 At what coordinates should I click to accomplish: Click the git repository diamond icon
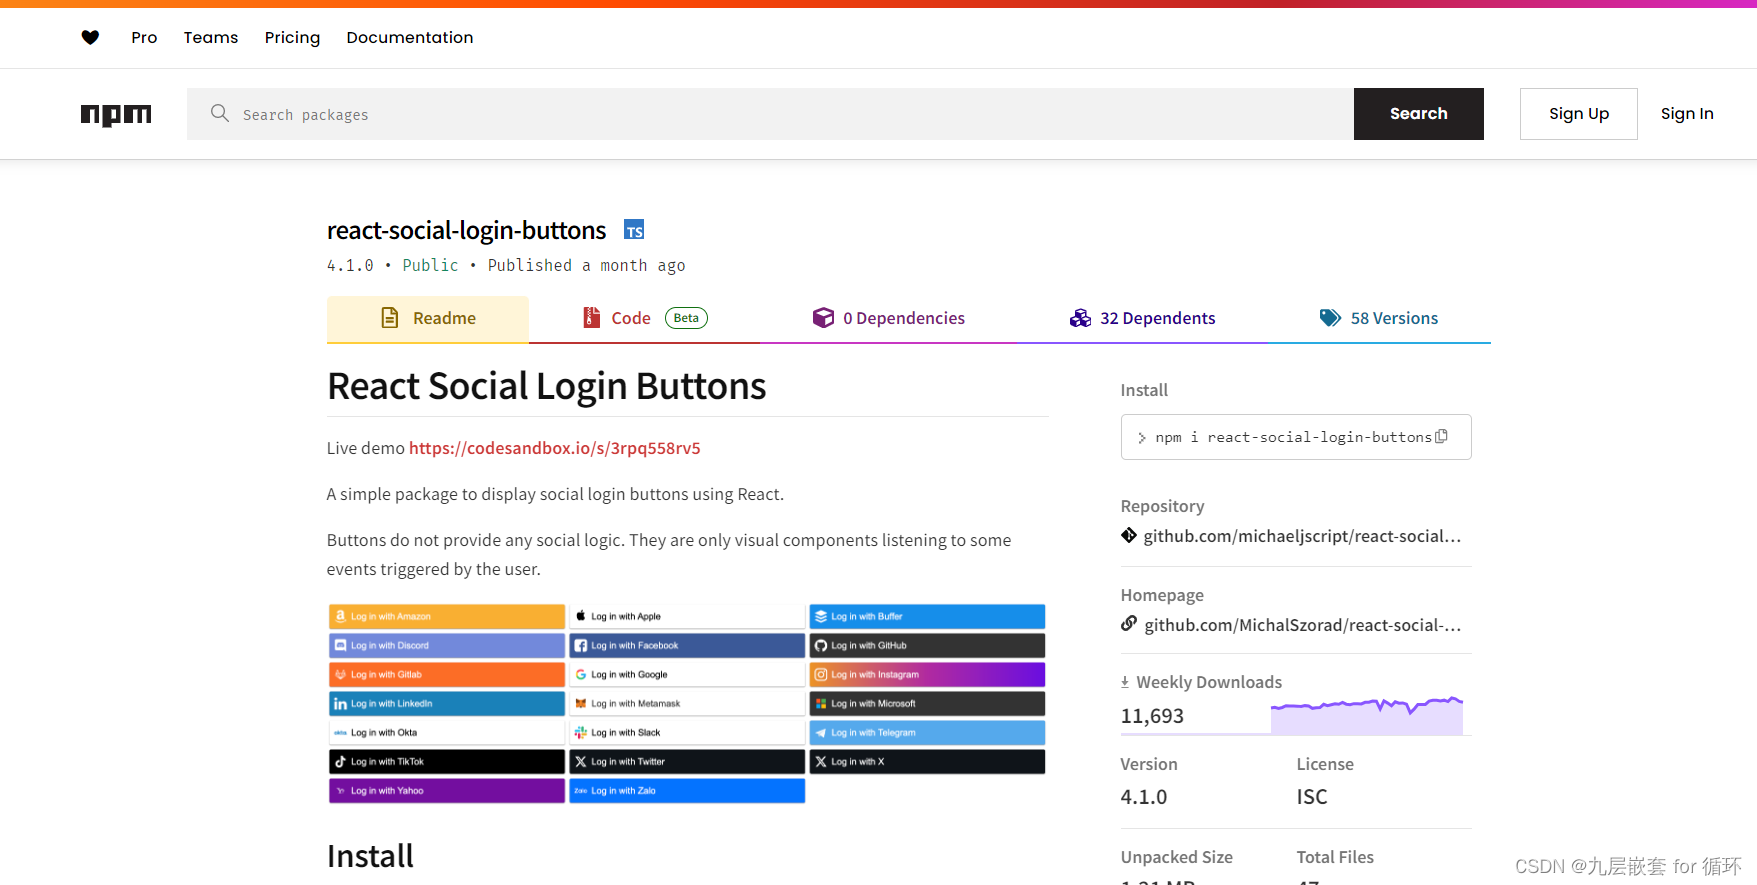[x=1129, y=535]
